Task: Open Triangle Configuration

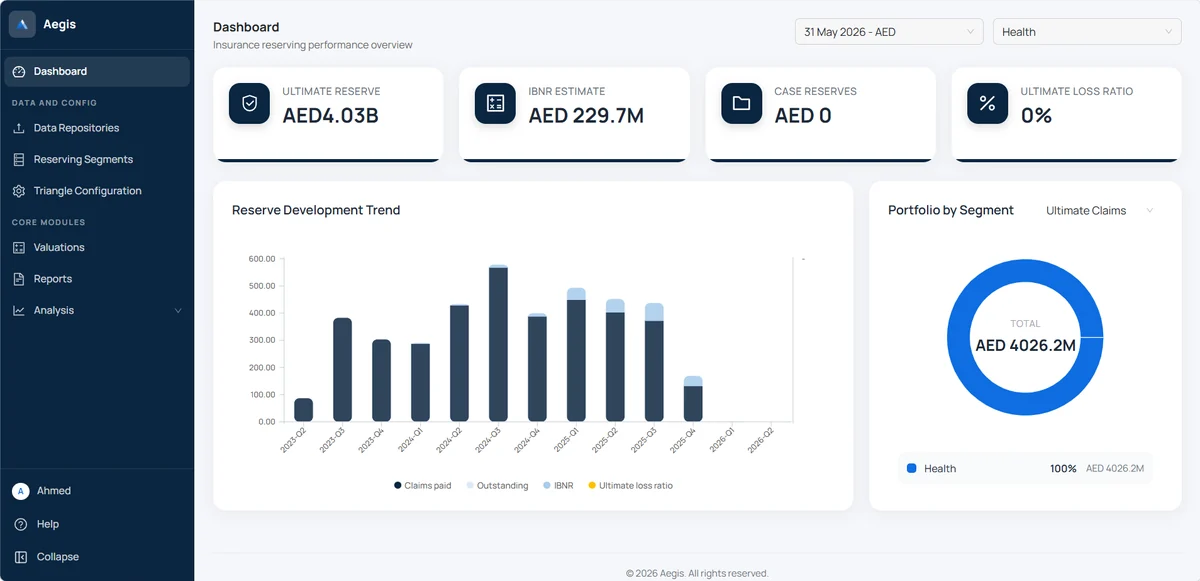Action: 97,191
